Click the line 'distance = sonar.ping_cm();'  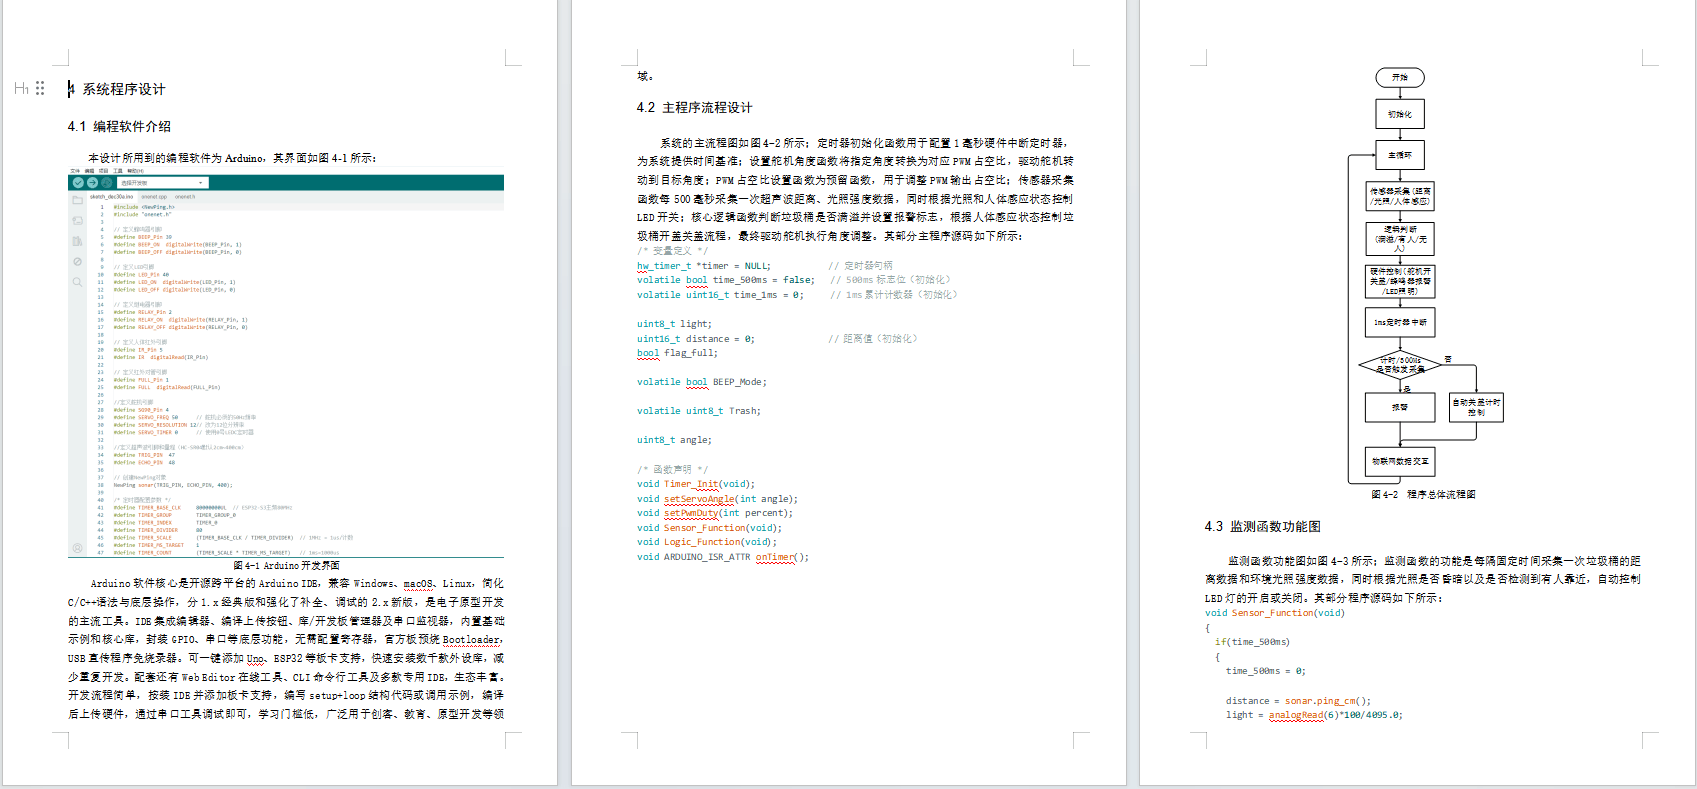coord(1298,701)
